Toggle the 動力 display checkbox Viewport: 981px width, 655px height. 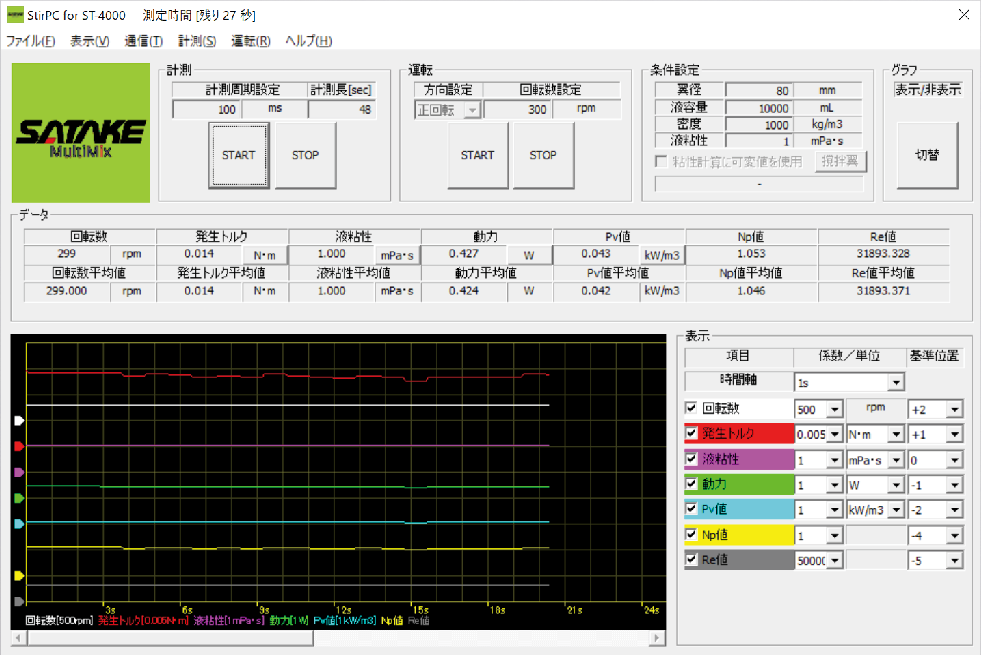pos(691,484)
